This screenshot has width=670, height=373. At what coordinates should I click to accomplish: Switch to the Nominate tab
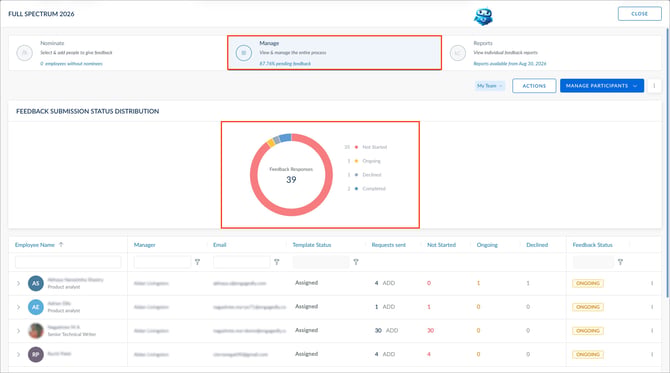118,53
